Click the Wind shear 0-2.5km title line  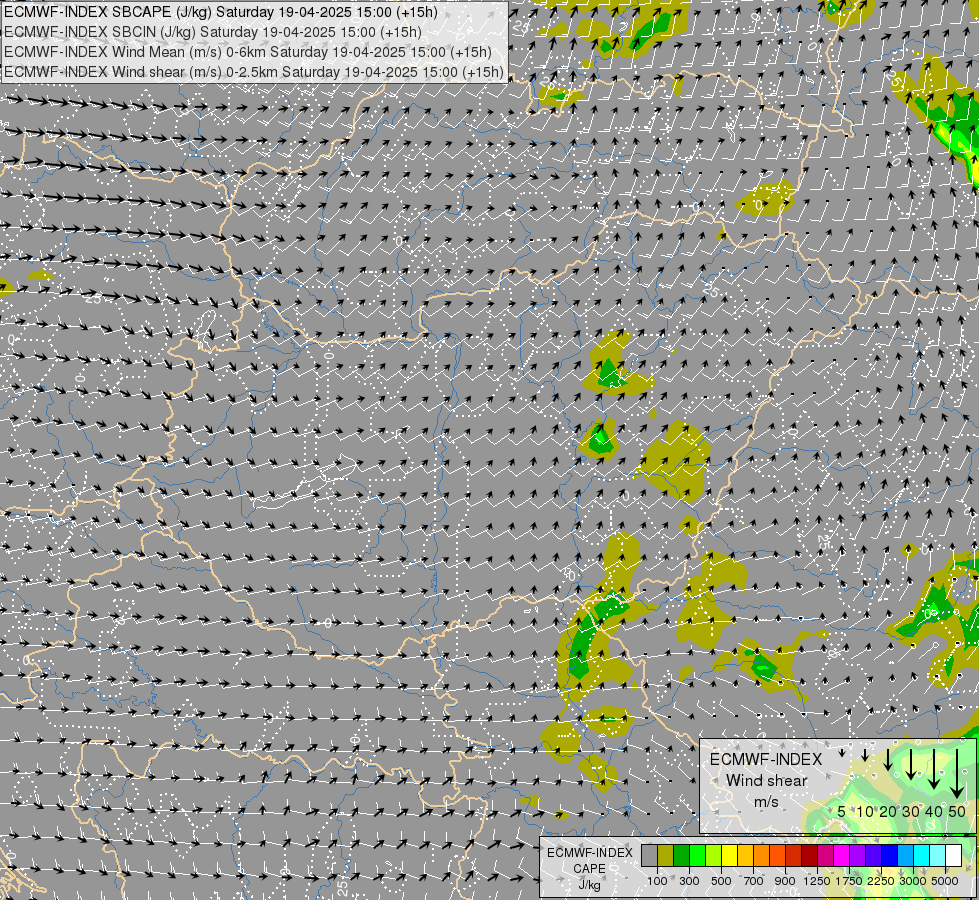tap(253, 72)
